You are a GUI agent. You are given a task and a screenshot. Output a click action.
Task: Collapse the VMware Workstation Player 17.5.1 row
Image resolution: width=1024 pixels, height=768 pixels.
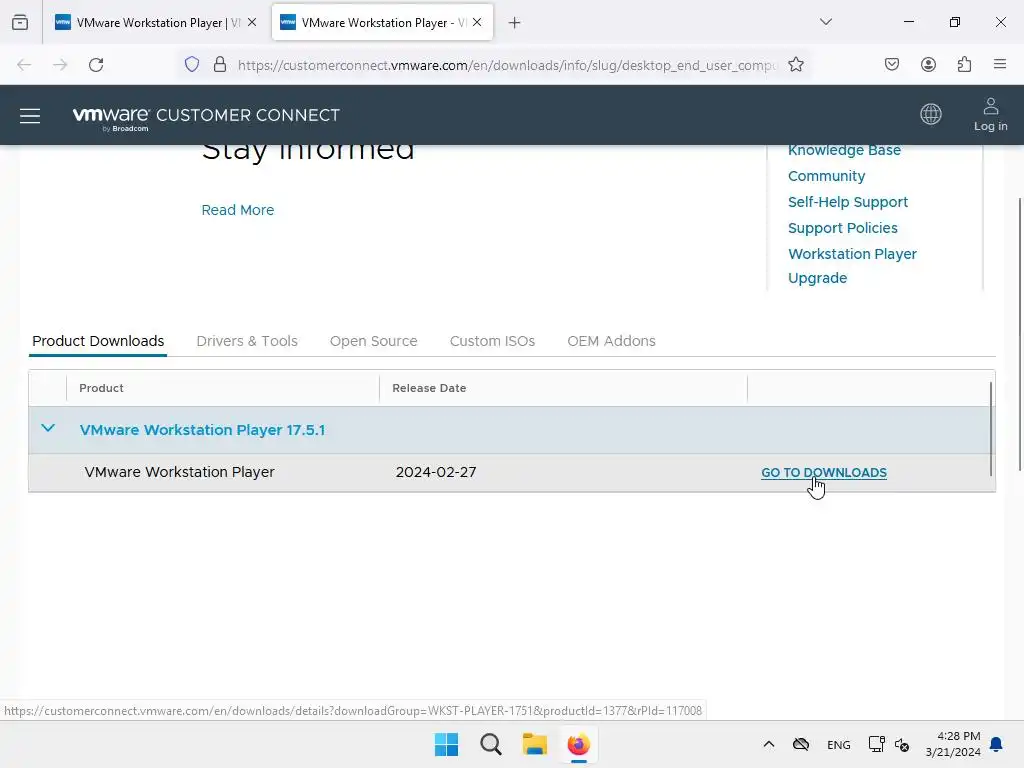tap(48, 428)
